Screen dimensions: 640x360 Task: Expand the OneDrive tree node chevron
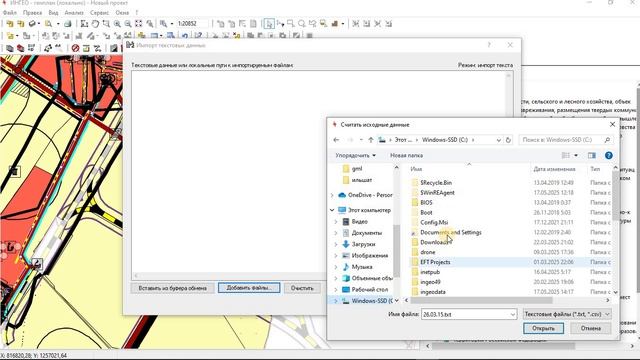[332, 196]
